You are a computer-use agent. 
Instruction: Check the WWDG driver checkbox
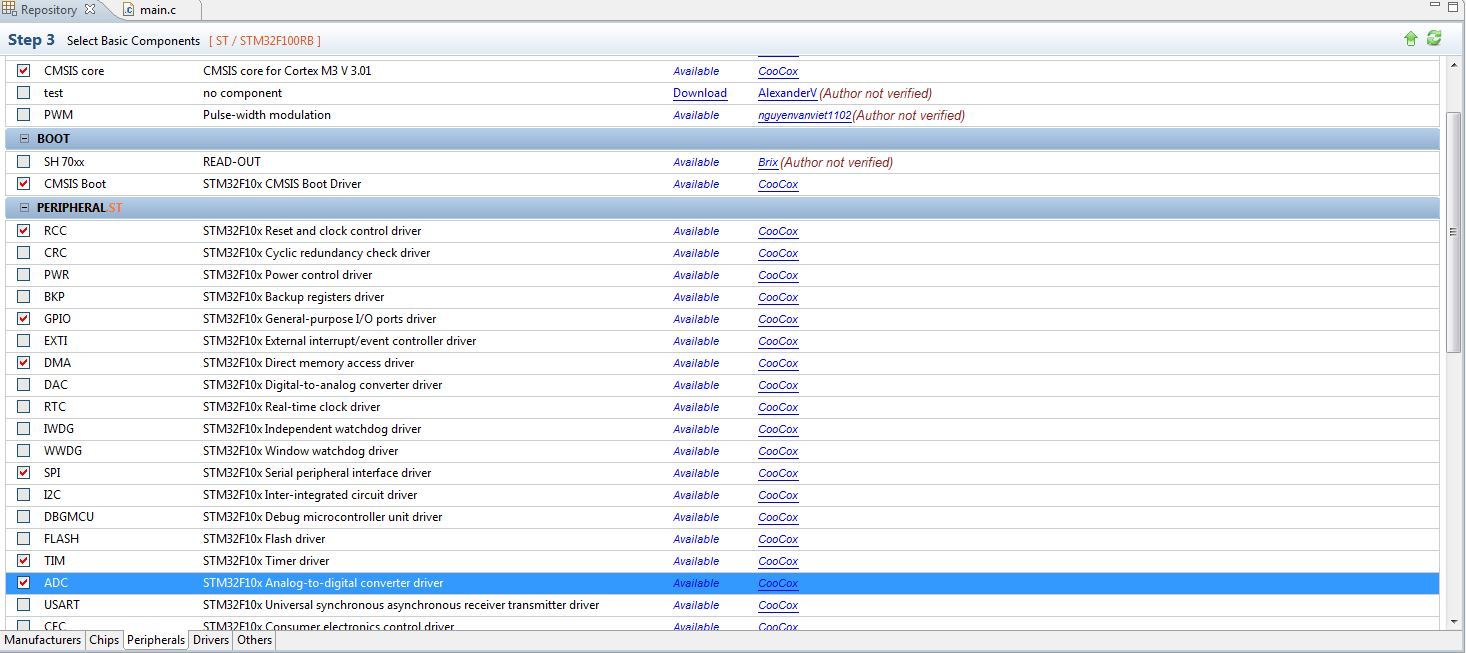click(x=24, y=451)
